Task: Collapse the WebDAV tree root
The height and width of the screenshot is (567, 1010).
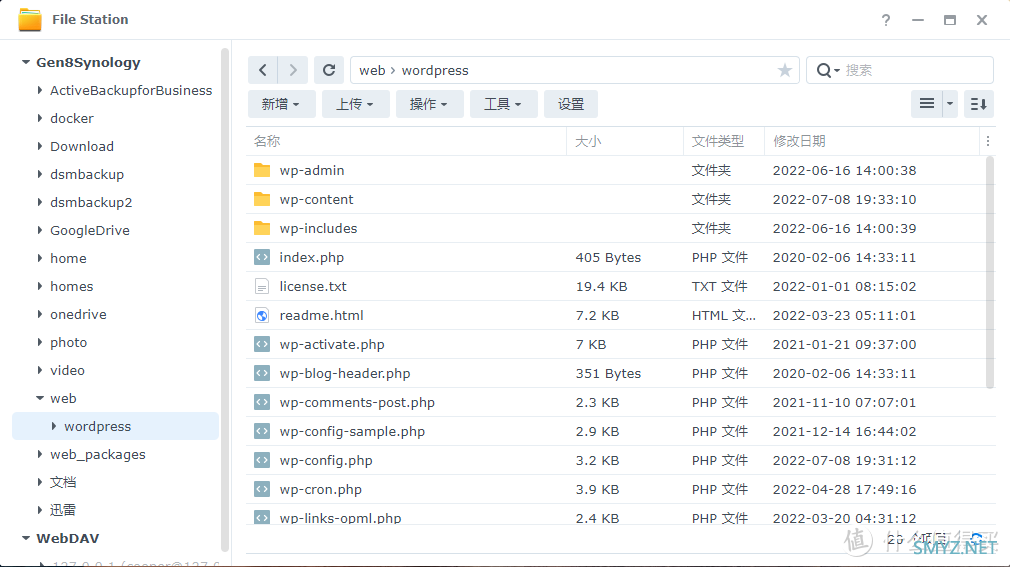Action: tap(26, 538)
